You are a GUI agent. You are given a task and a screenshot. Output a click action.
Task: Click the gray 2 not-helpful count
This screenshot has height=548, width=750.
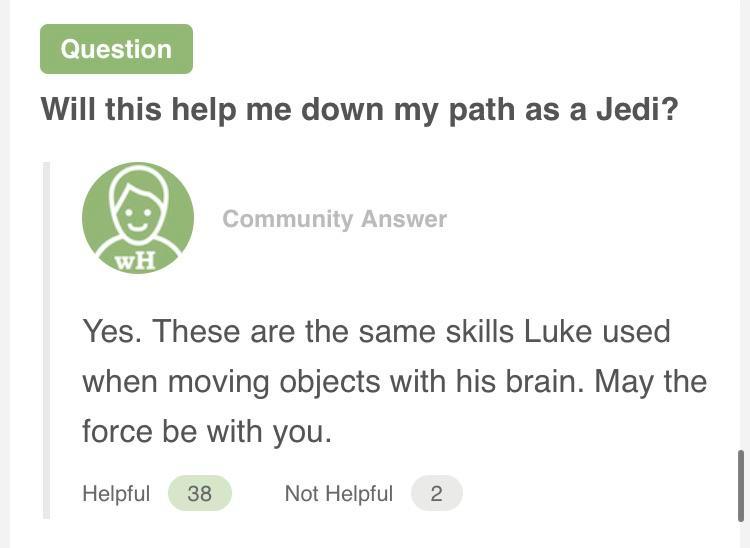click(x=436, y=493)
